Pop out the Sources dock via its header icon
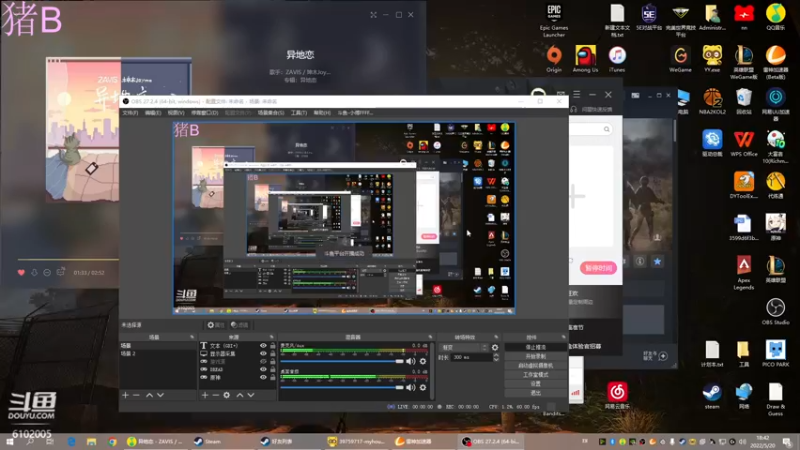This screenshot has height=450, width=800. tap(271, 337)
